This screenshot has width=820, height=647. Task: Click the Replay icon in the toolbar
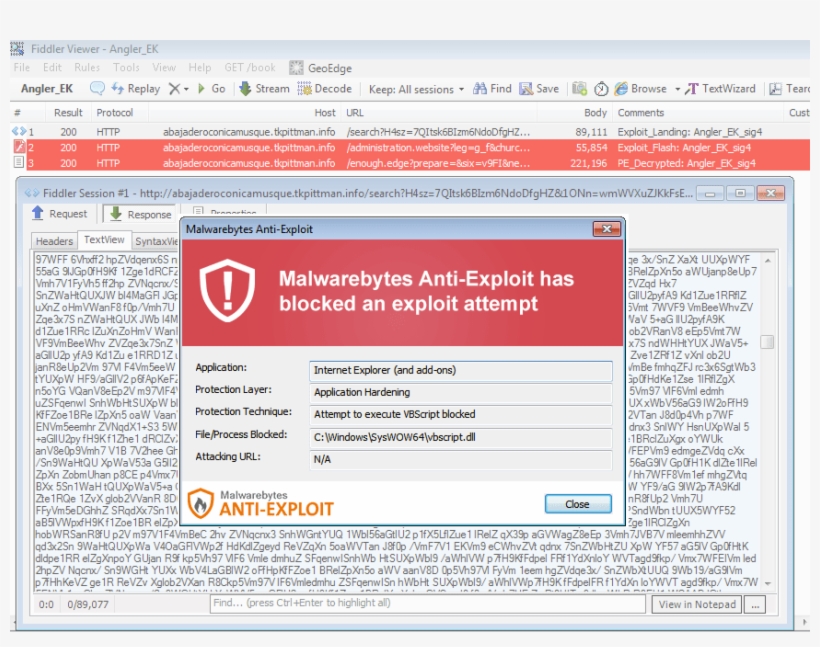coord(118,87)
